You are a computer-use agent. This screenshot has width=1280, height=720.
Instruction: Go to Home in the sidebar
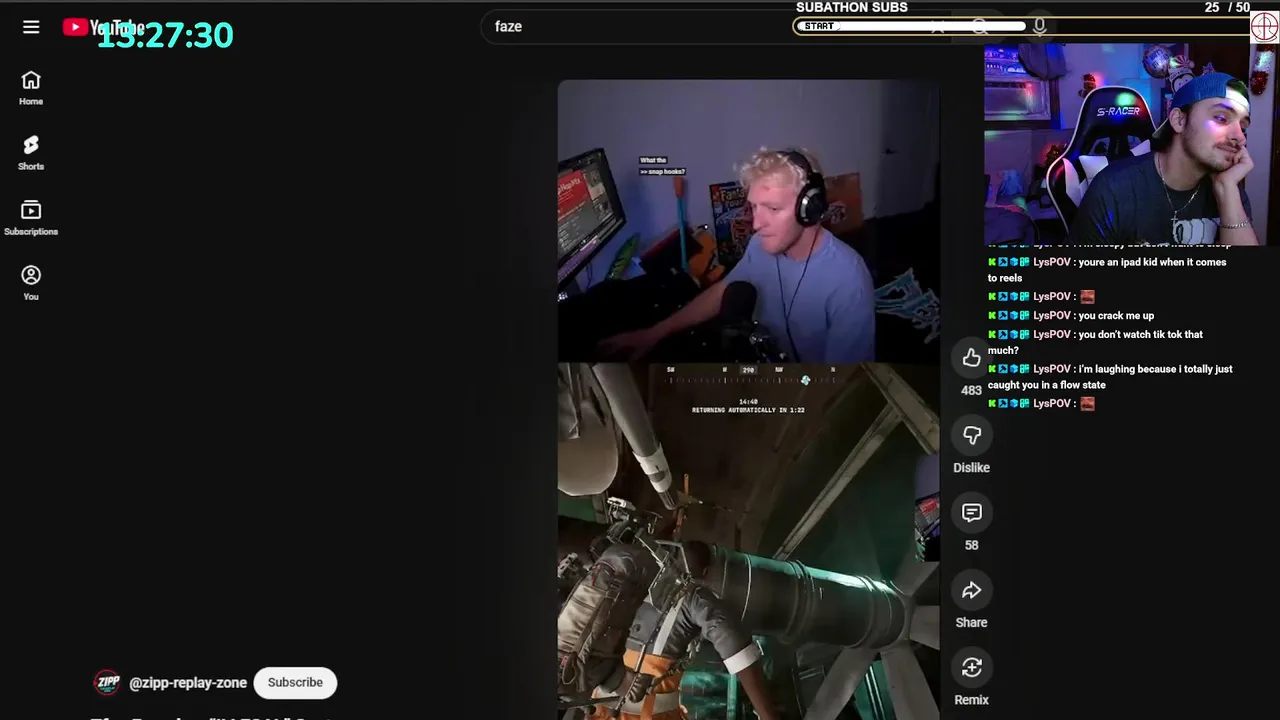(31, 88)
